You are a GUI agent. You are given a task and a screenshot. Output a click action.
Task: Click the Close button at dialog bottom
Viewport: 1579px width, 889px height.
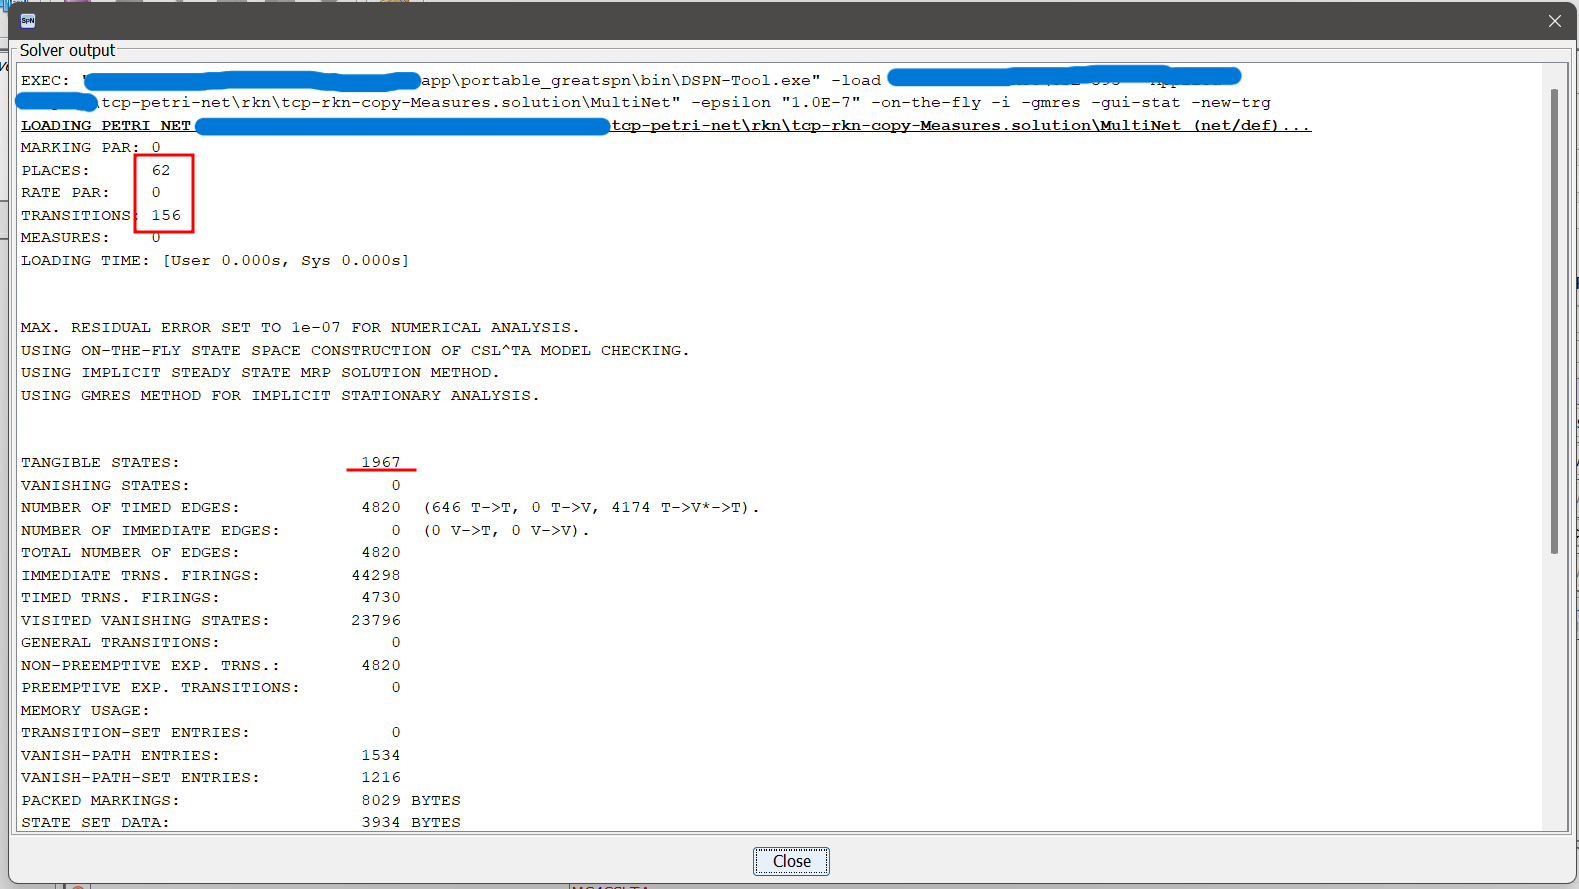pos(791,861)
